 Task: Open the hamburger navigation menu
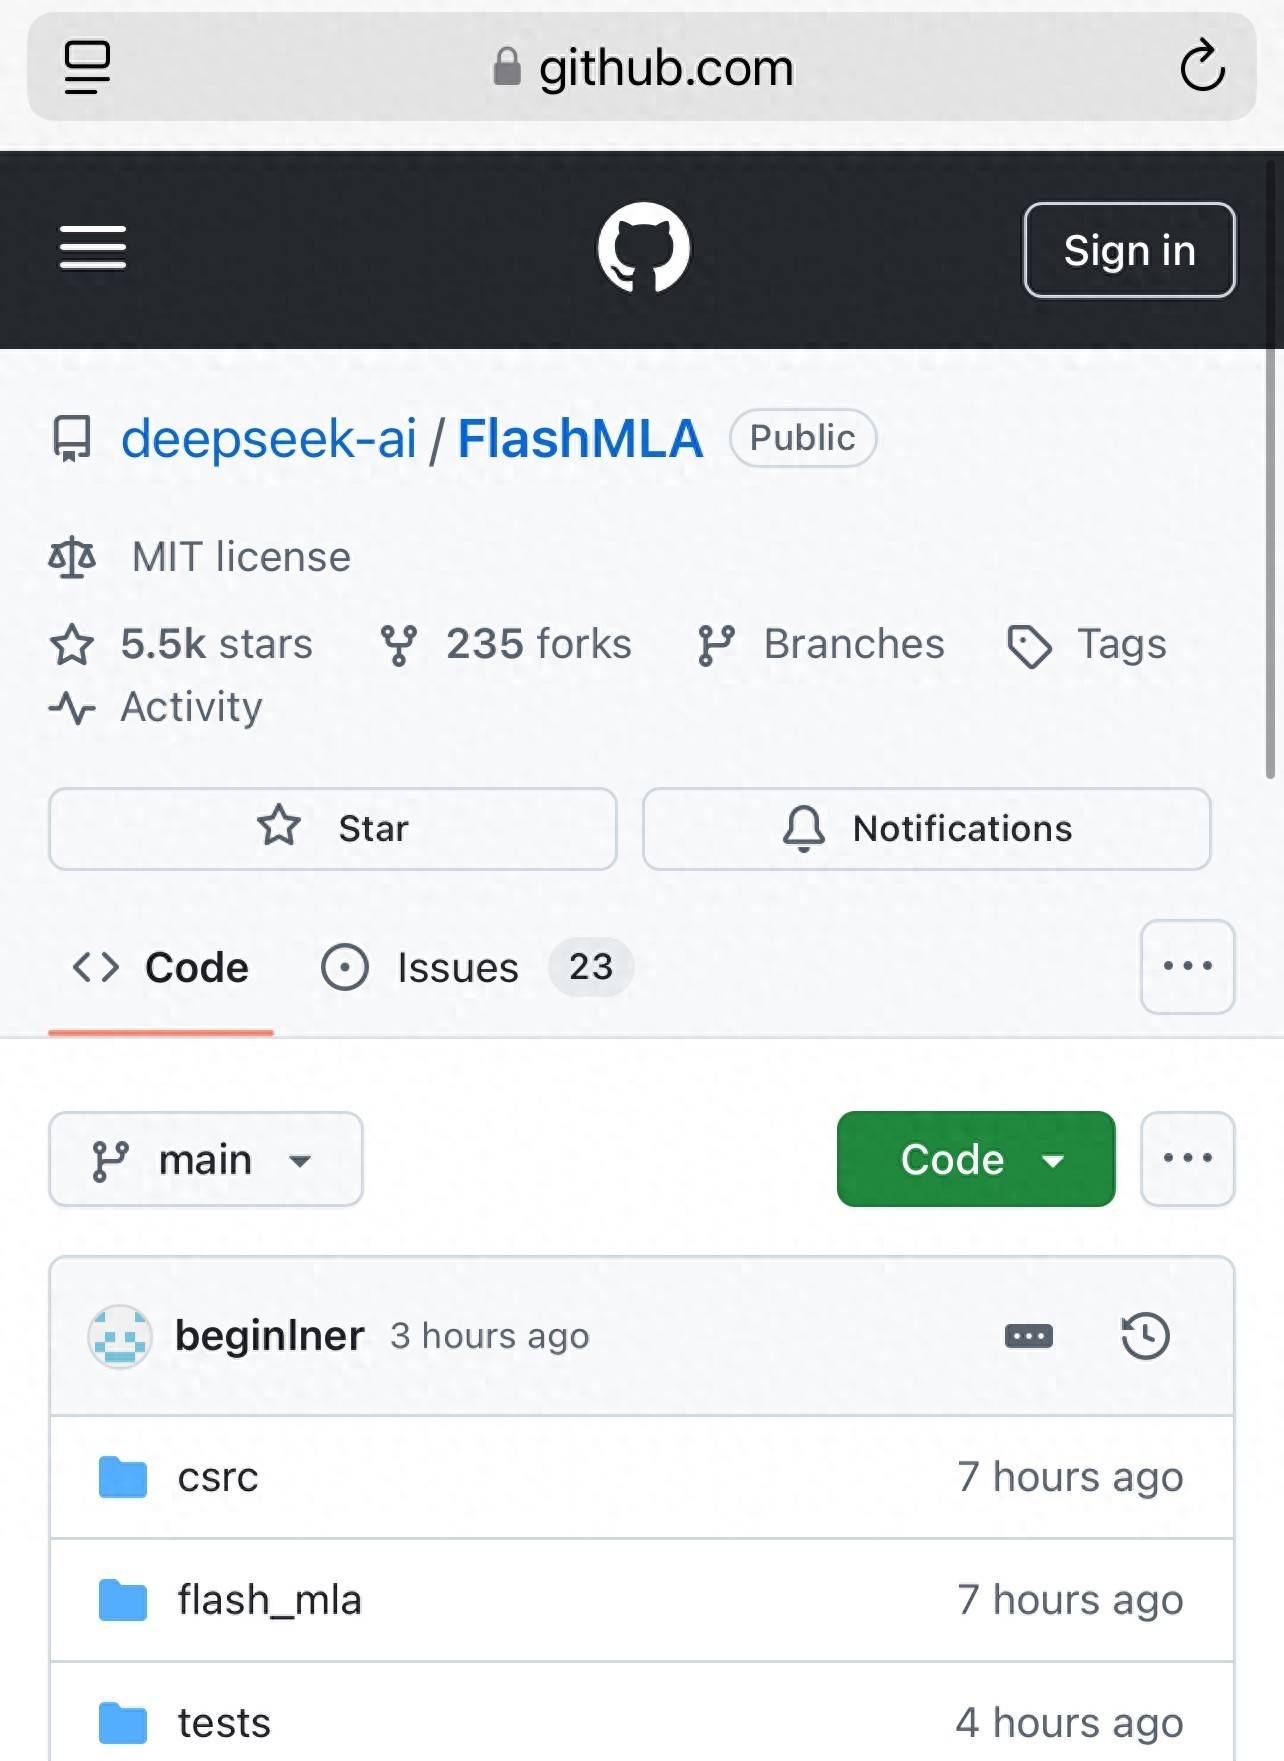[x=93, y=248]
